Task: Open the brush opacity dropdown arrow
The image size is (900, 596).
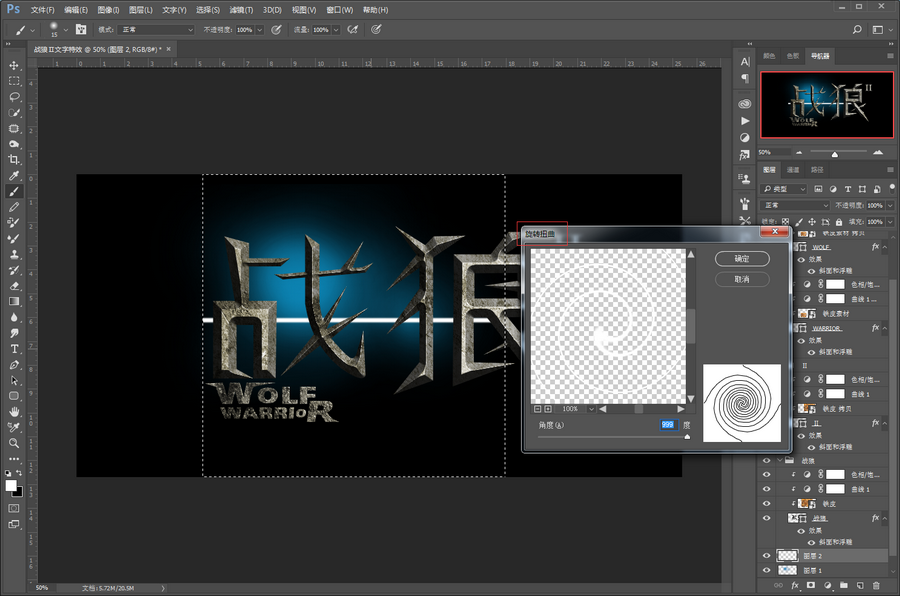Action: (x=260, y=30)
